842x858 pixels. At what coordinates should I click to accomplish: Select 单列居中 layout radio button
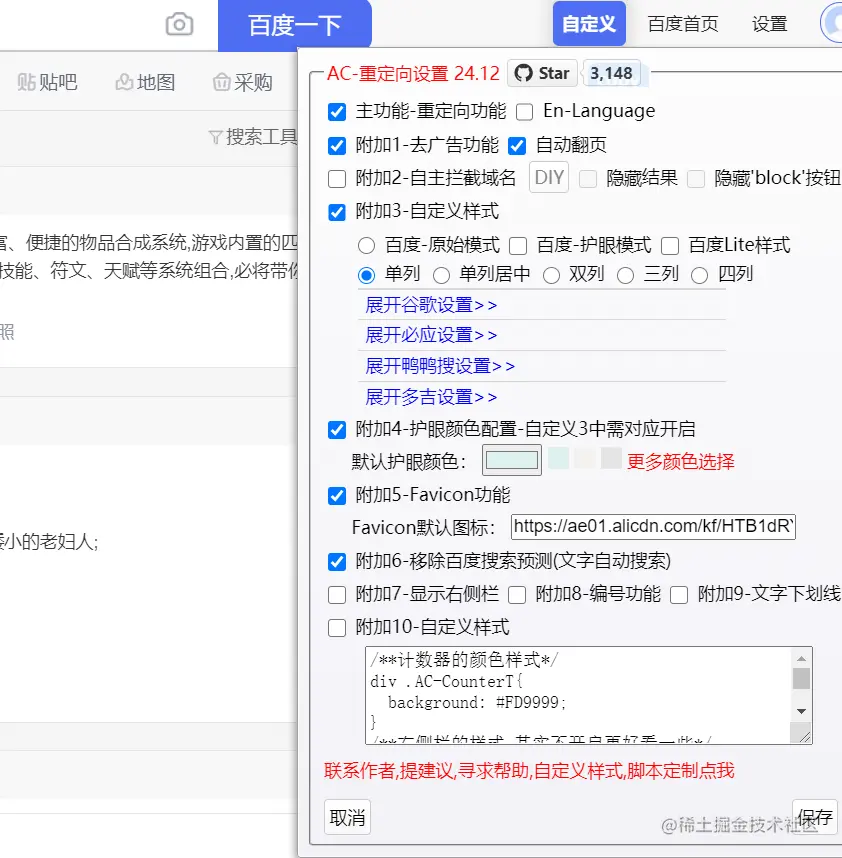tap(442, 275)
